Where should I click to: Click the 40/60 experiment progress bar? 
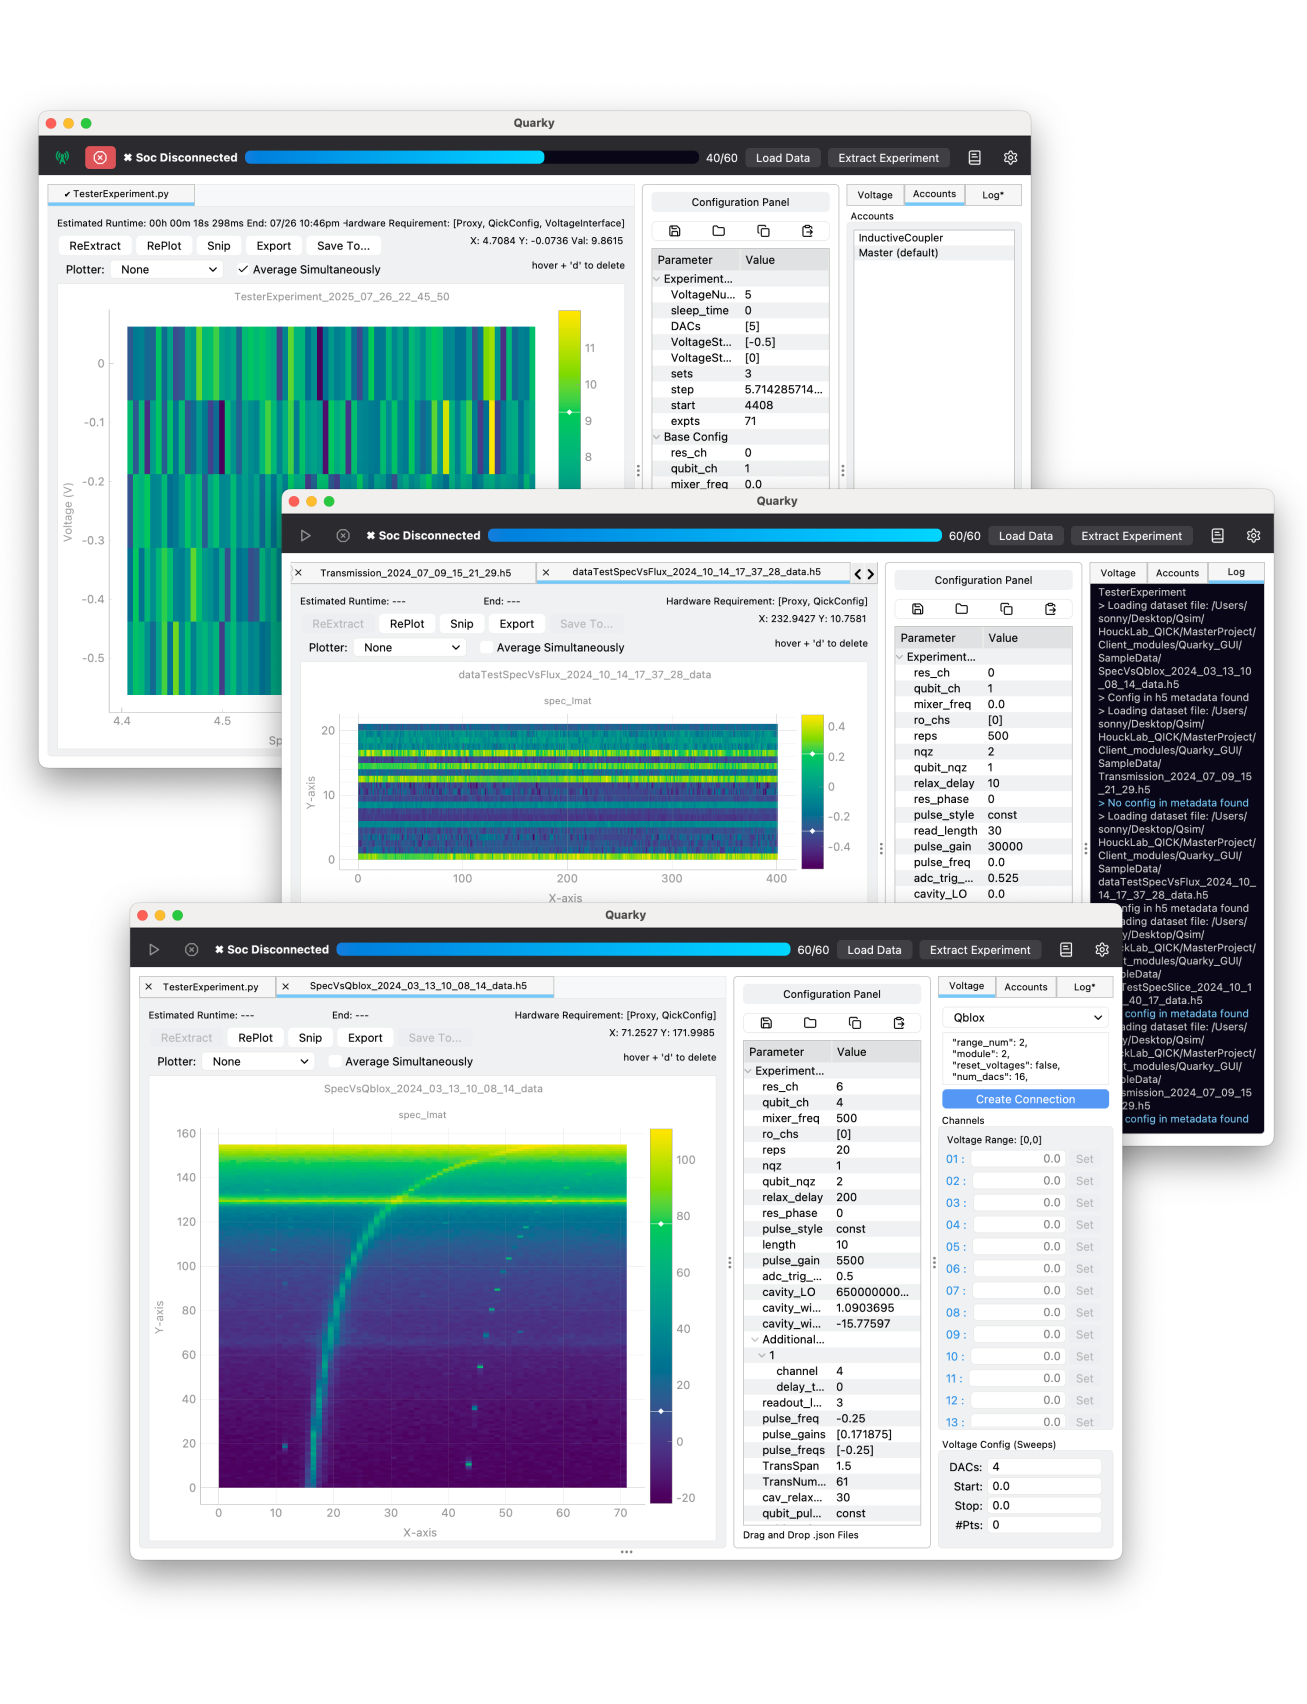coord(470,157)
